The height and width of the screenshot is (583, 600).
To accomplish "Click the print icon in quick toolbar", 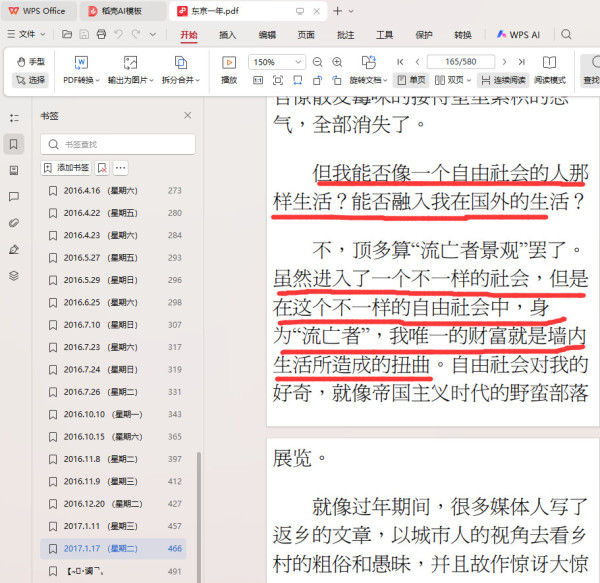I will [x=101, y=34].
